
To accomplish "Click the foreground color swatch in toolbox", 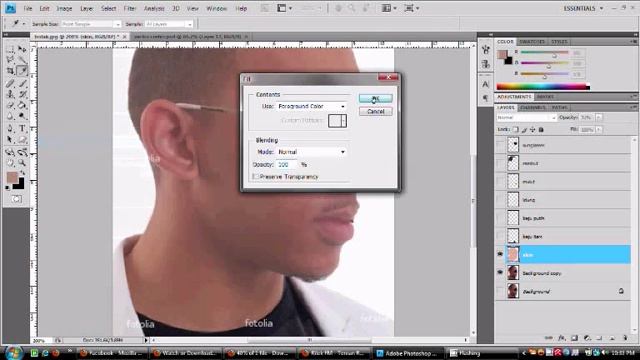I will point(12,178).
